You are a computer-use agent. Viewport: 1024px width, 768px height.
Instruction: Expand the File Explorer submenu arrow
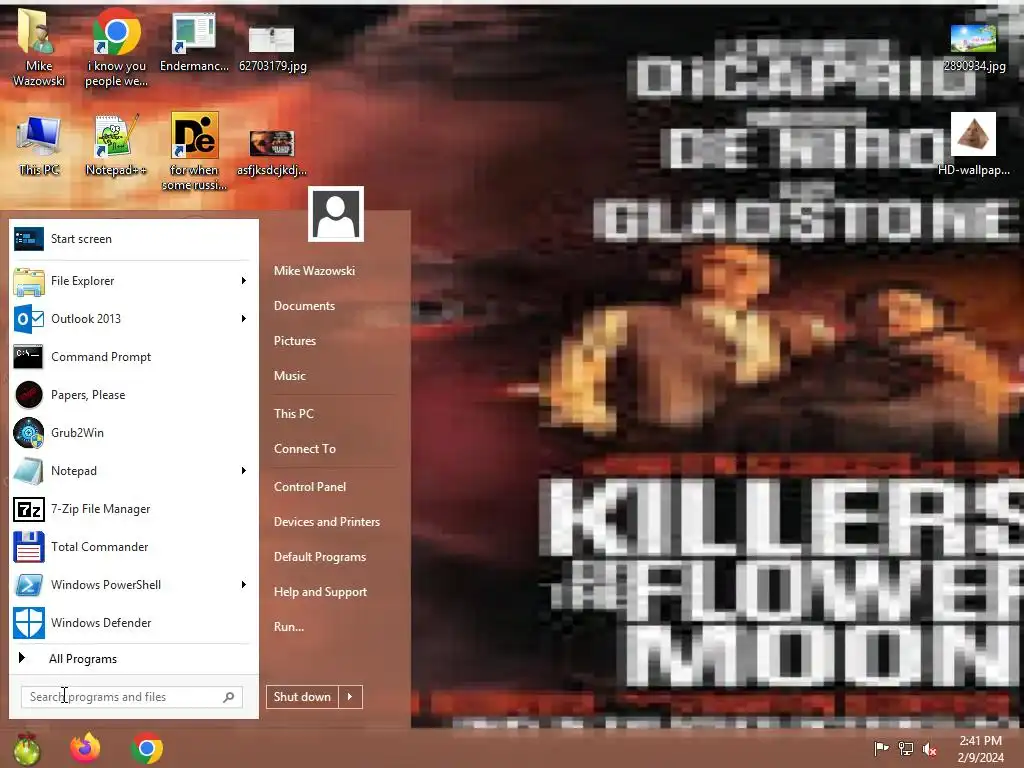coord(244,281)
